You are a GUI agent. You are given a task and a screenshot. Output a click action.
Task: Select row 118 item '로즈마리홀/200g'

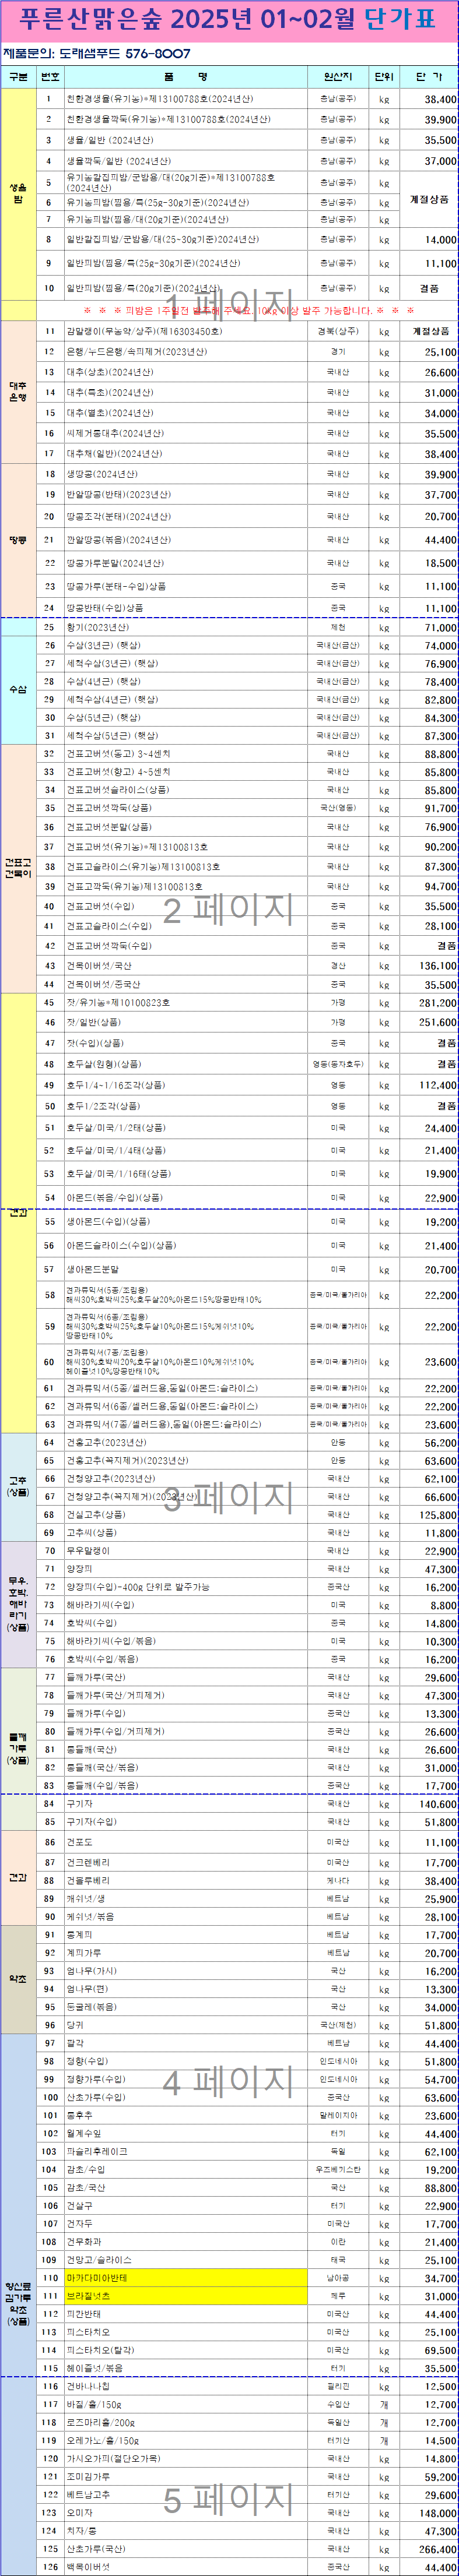tap(101, 2423)
